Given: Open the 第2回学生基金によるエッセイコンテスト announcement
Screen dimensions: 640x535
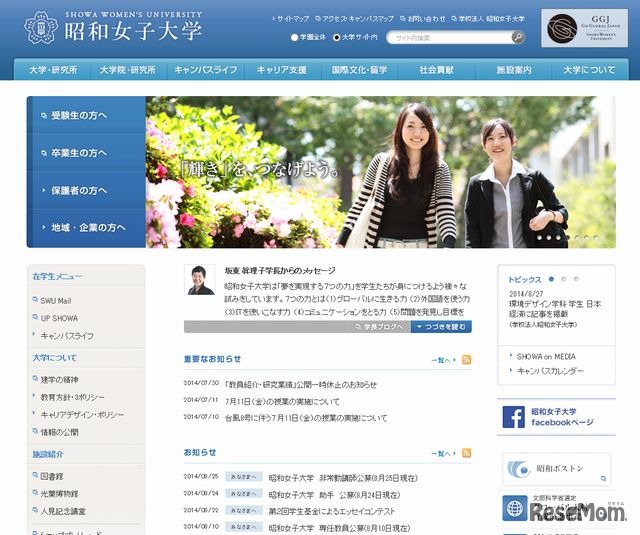Looking at the screenshot, I should click(332, 511).
